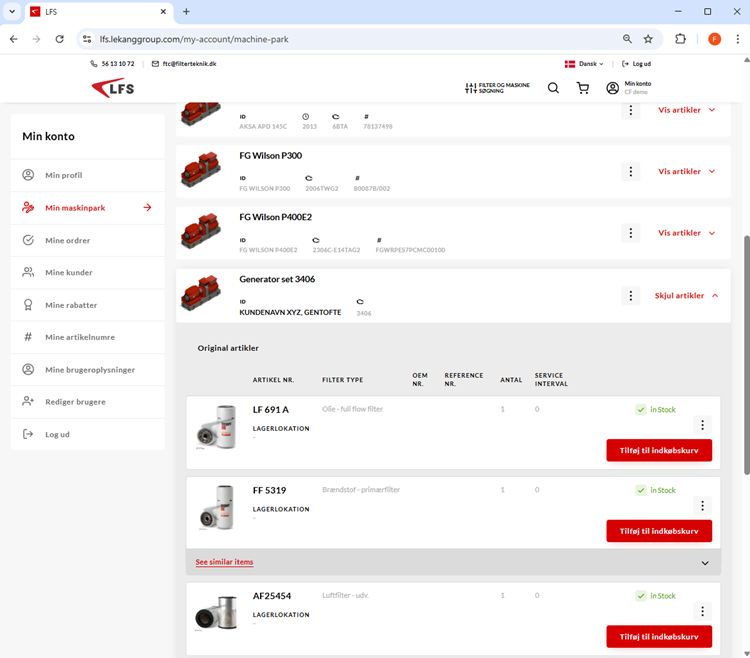Click the phone number 56 13 10 72

click(x=118, y=64)
